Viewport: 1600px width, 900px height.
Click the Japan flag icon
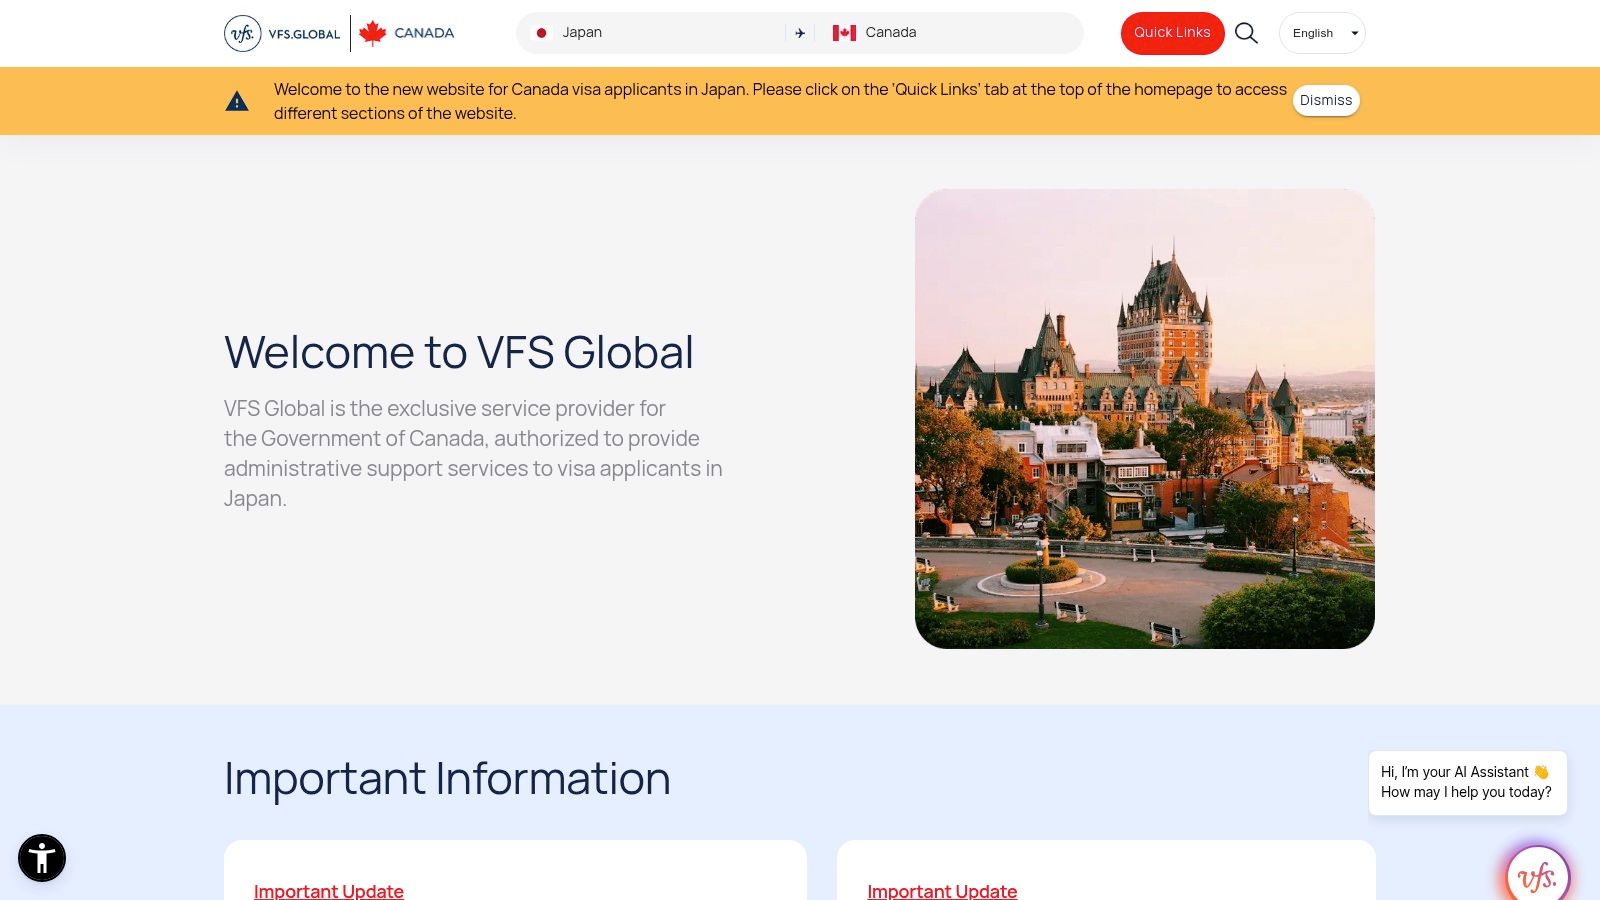click(541, 33)
